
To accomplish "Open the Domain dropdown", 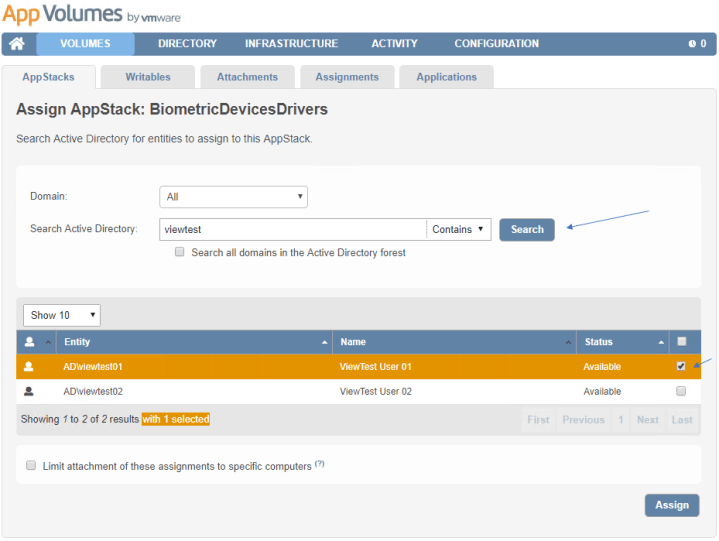I will [x=233, y=197].
